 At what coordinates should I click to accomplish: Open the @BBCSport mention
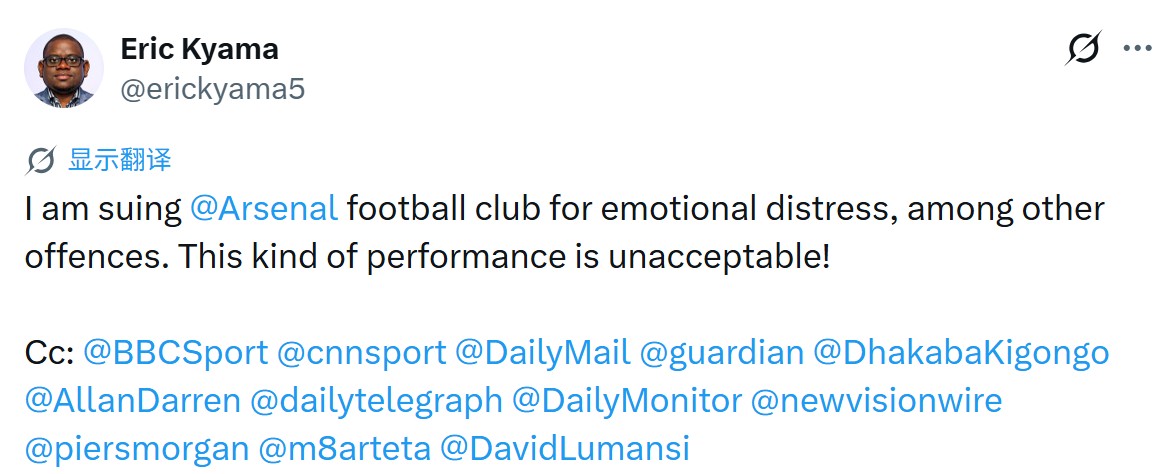176,352
